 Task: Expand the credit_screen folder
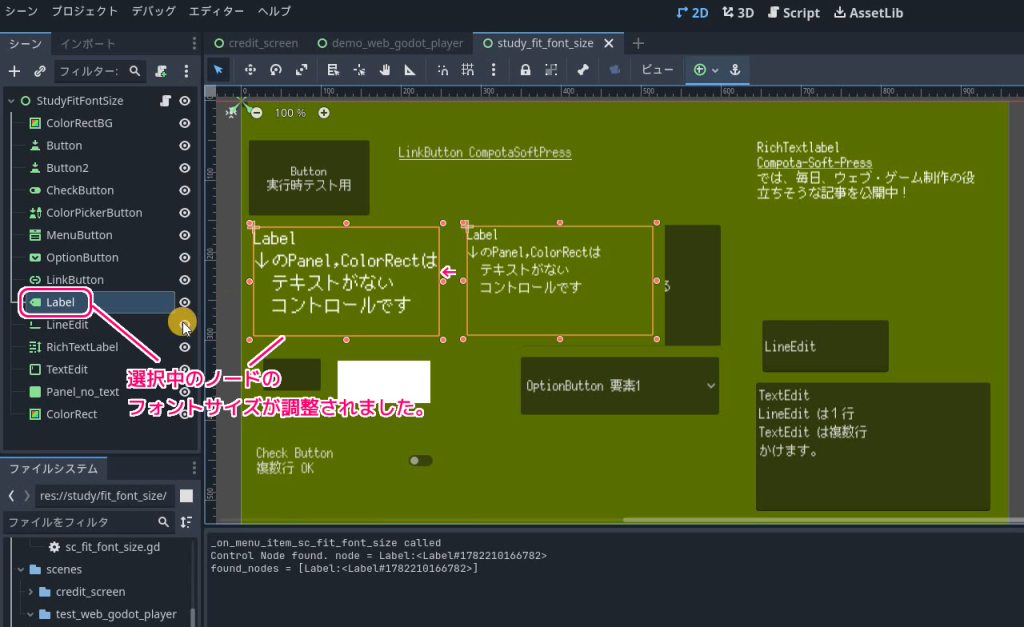coord(30,592)
